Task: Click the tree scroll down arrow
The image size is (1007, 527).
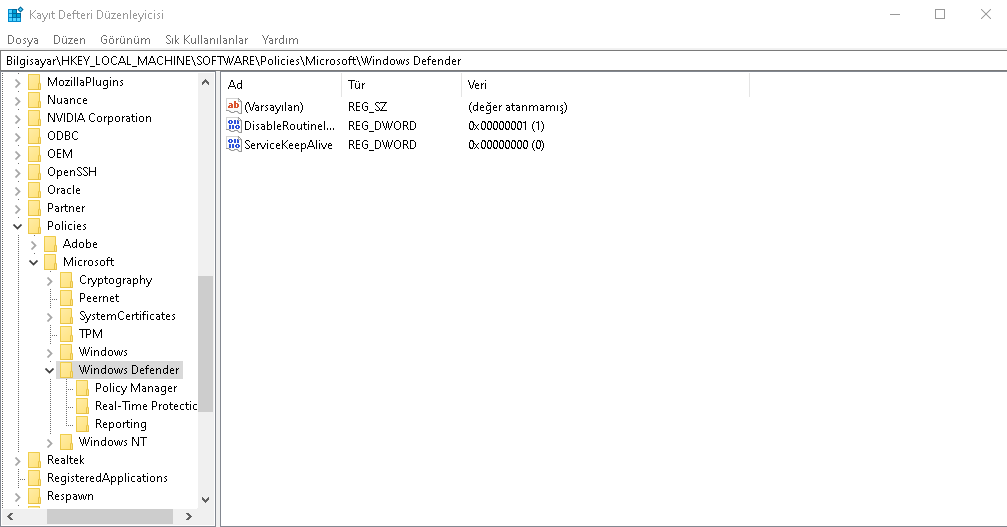Action: point(206,499)
